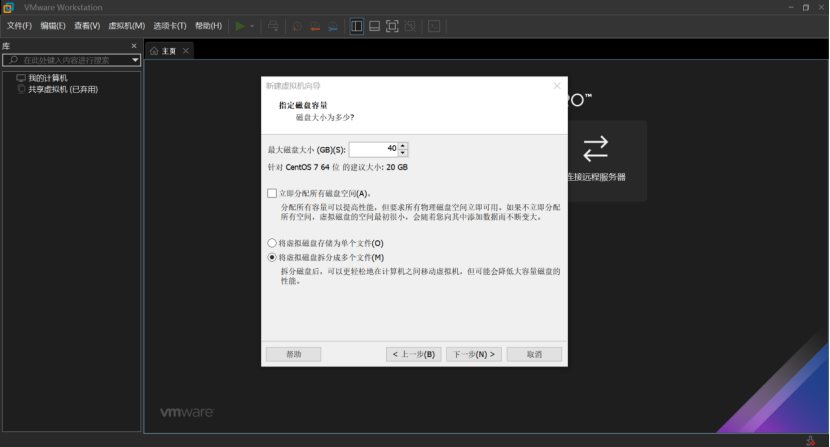Close the 库 library panel
This screenshot has width=830, height=447.
tap(134, 46)
